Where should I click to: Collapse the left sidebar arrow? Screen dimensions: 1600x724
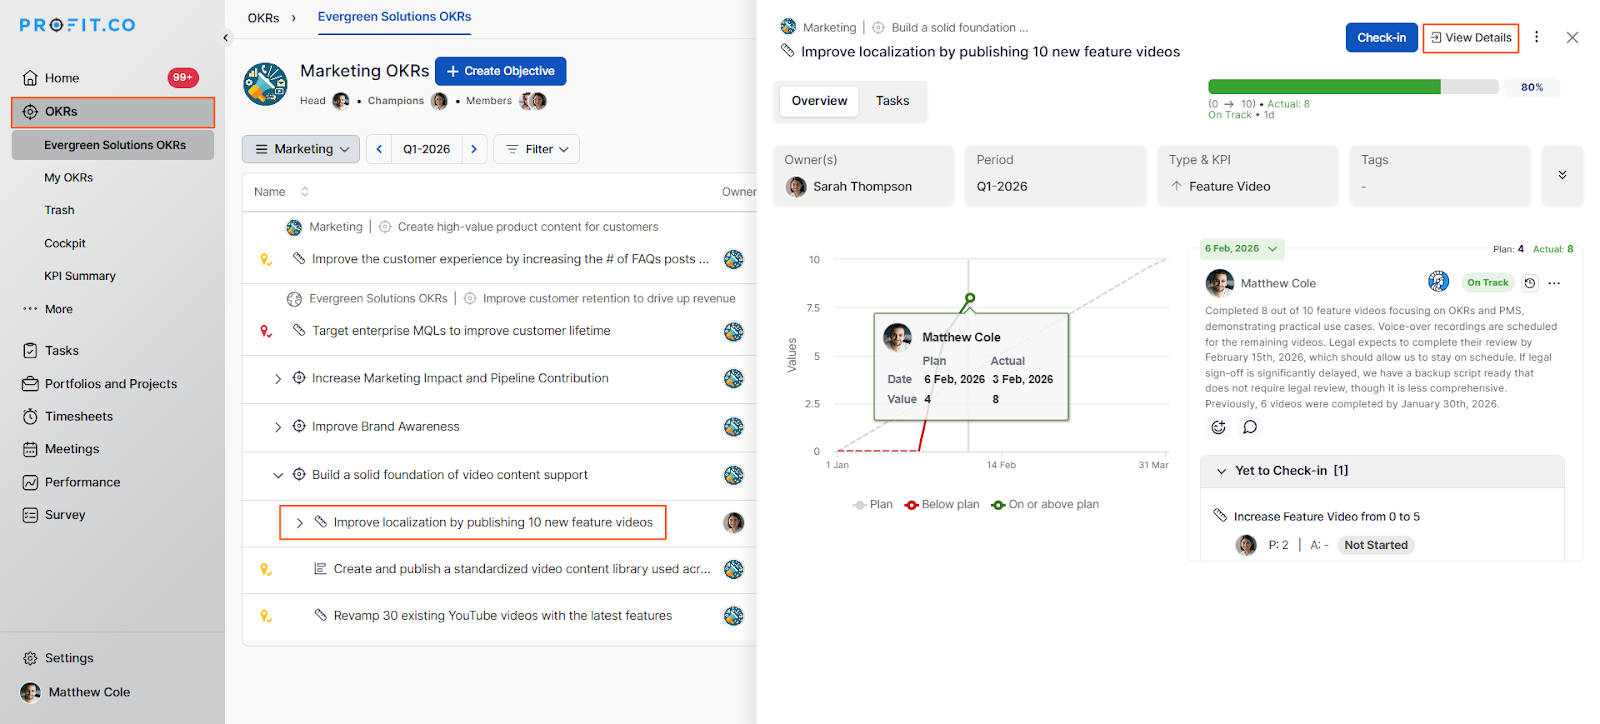pyautogui.click(x=226, y=38)
